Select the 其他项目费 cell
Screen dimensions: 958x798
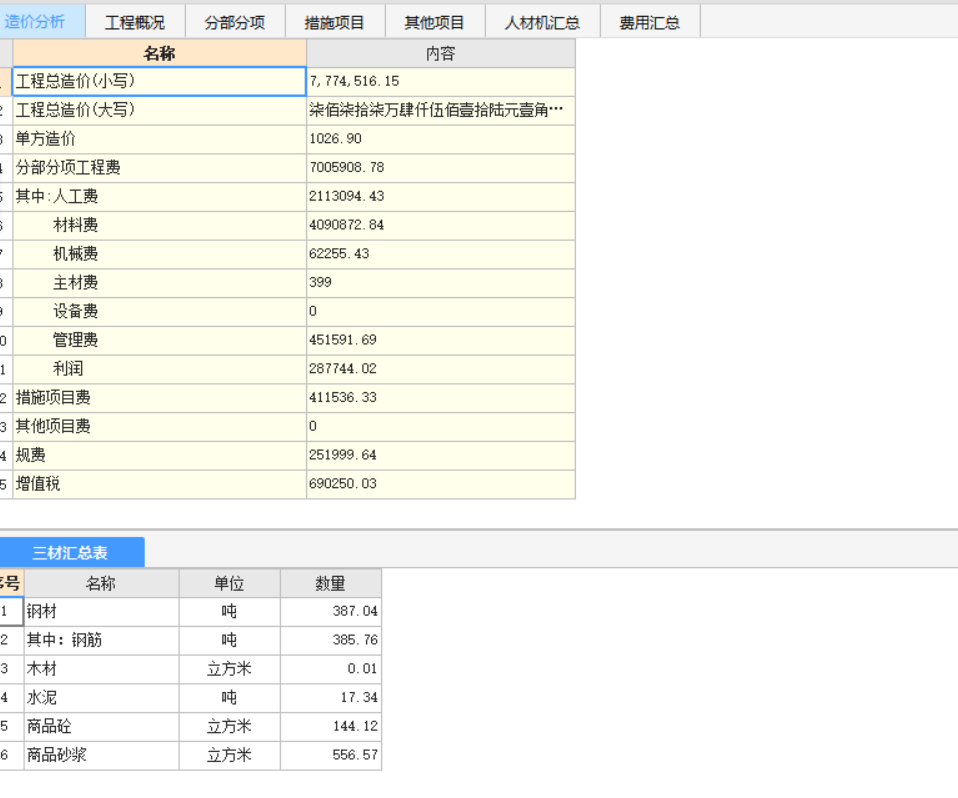click(x=159, y=426)
